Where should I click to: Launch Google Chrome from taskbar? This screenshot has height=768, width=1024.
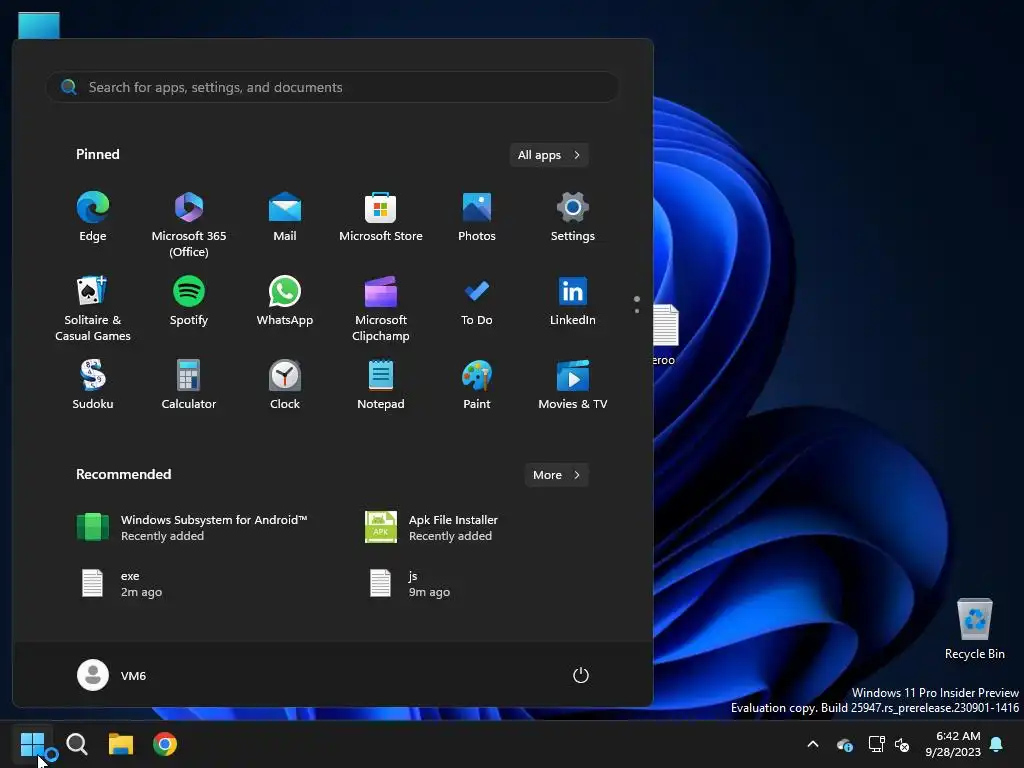[x=165, y=744]
